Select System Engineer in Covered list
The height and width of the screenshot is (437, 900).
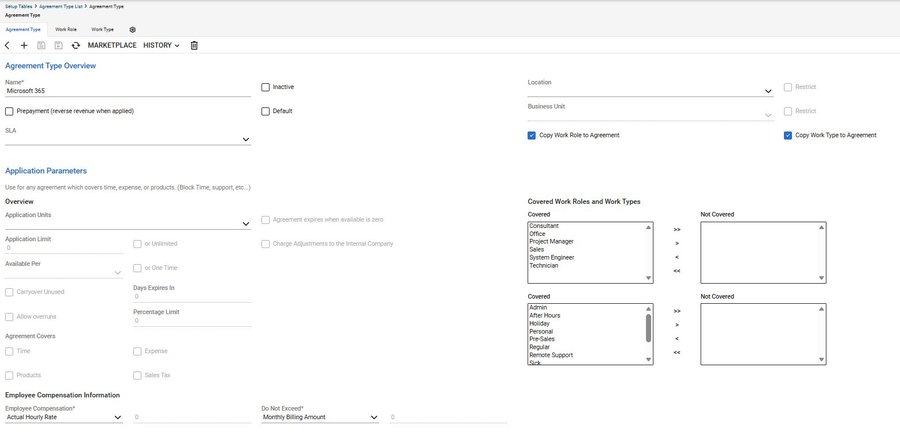click(x=552, y=258)
